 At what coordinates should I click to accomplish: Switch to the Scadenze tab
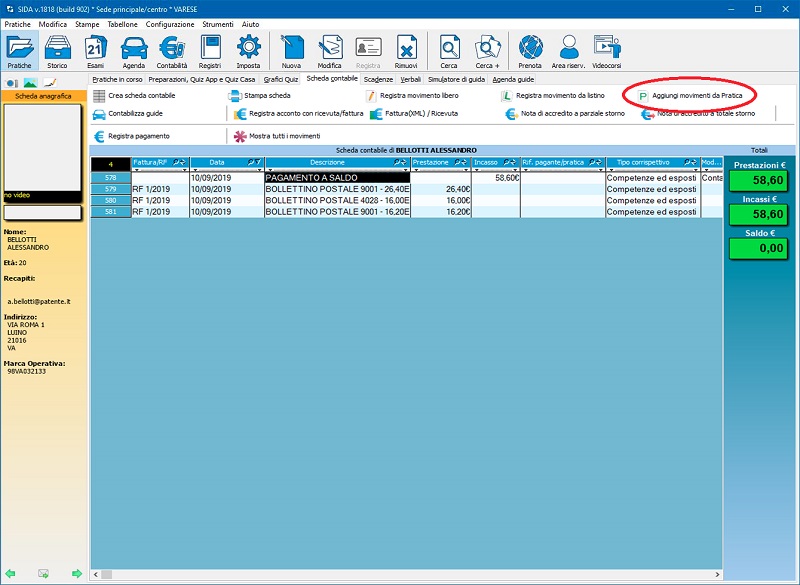click(378, 78)
